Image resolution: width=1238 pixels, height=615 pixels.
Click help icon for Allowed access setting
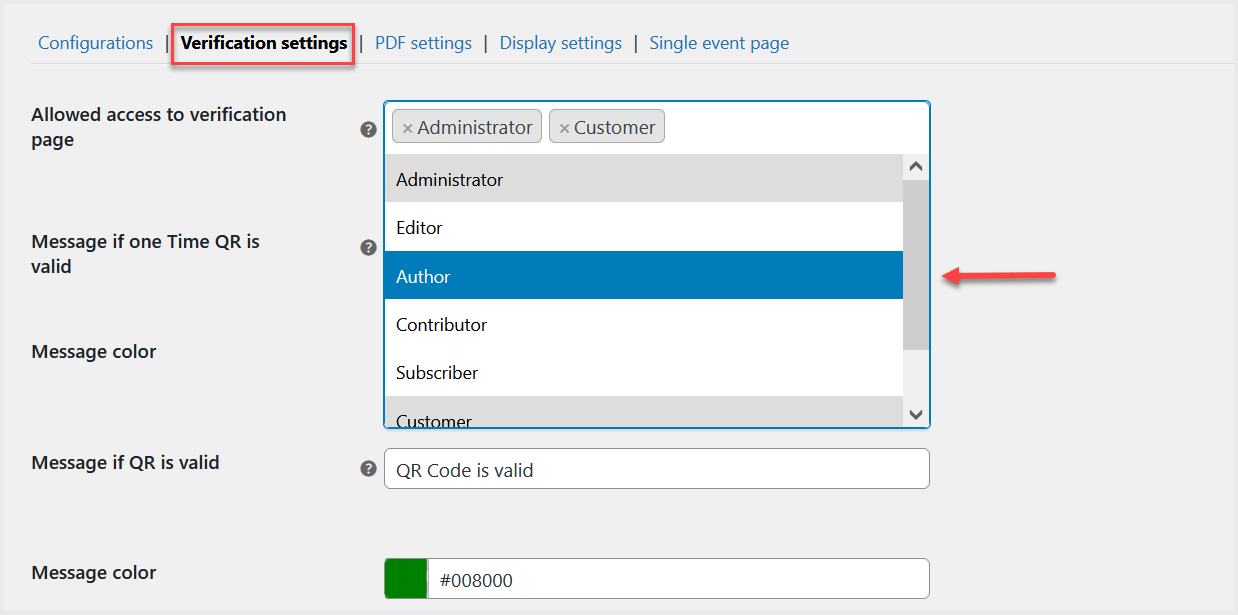click(x=369, y=129)
